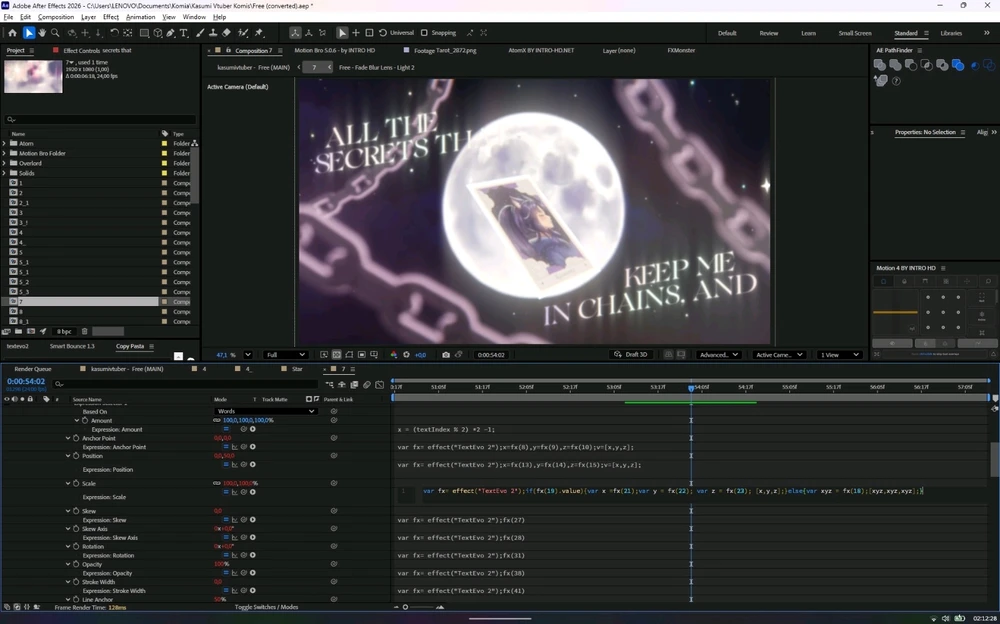This screenshot has width=1000, height=624.
Task: Open the Effect menu
Action: point(111,17)
